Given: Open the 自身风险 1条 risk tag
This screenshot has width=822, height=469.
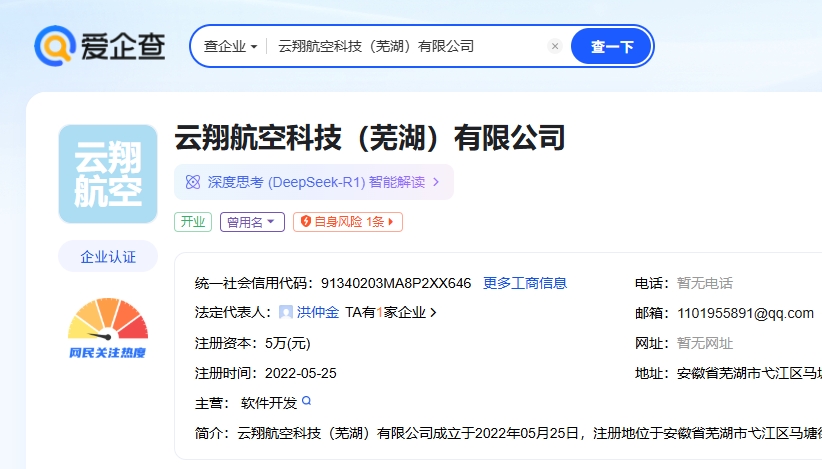Looking at the screenshot, I should pyautogui.click(x=348, y=222).
